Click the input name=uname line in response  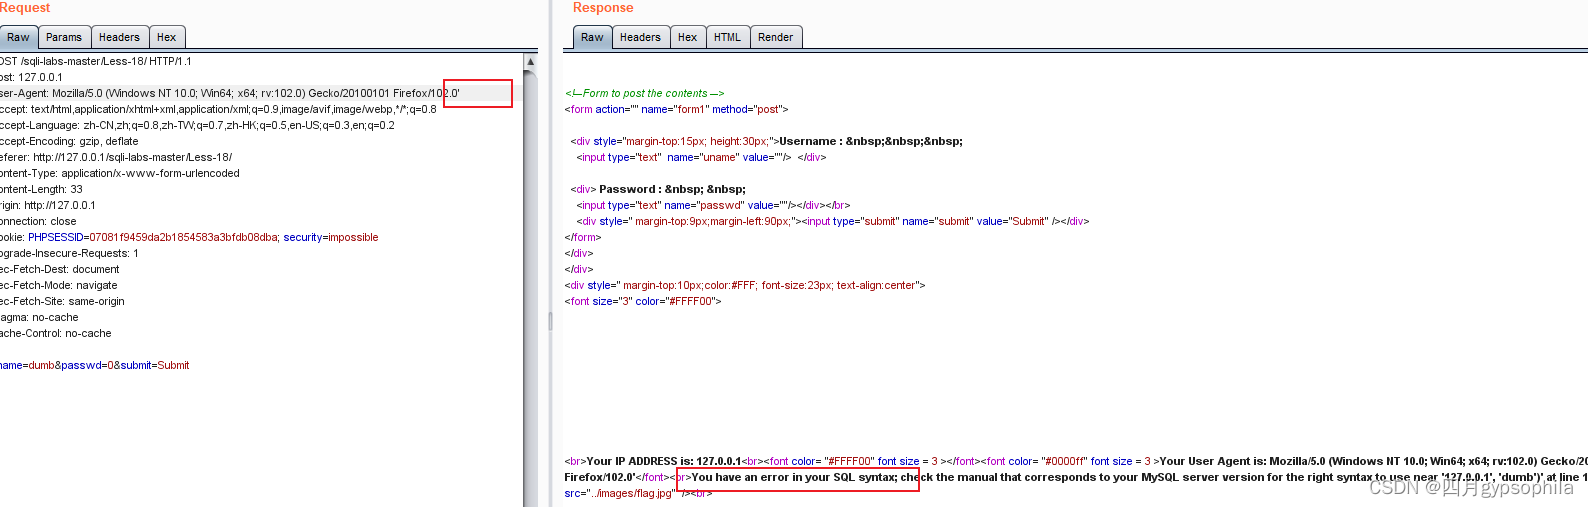(701, 157)
